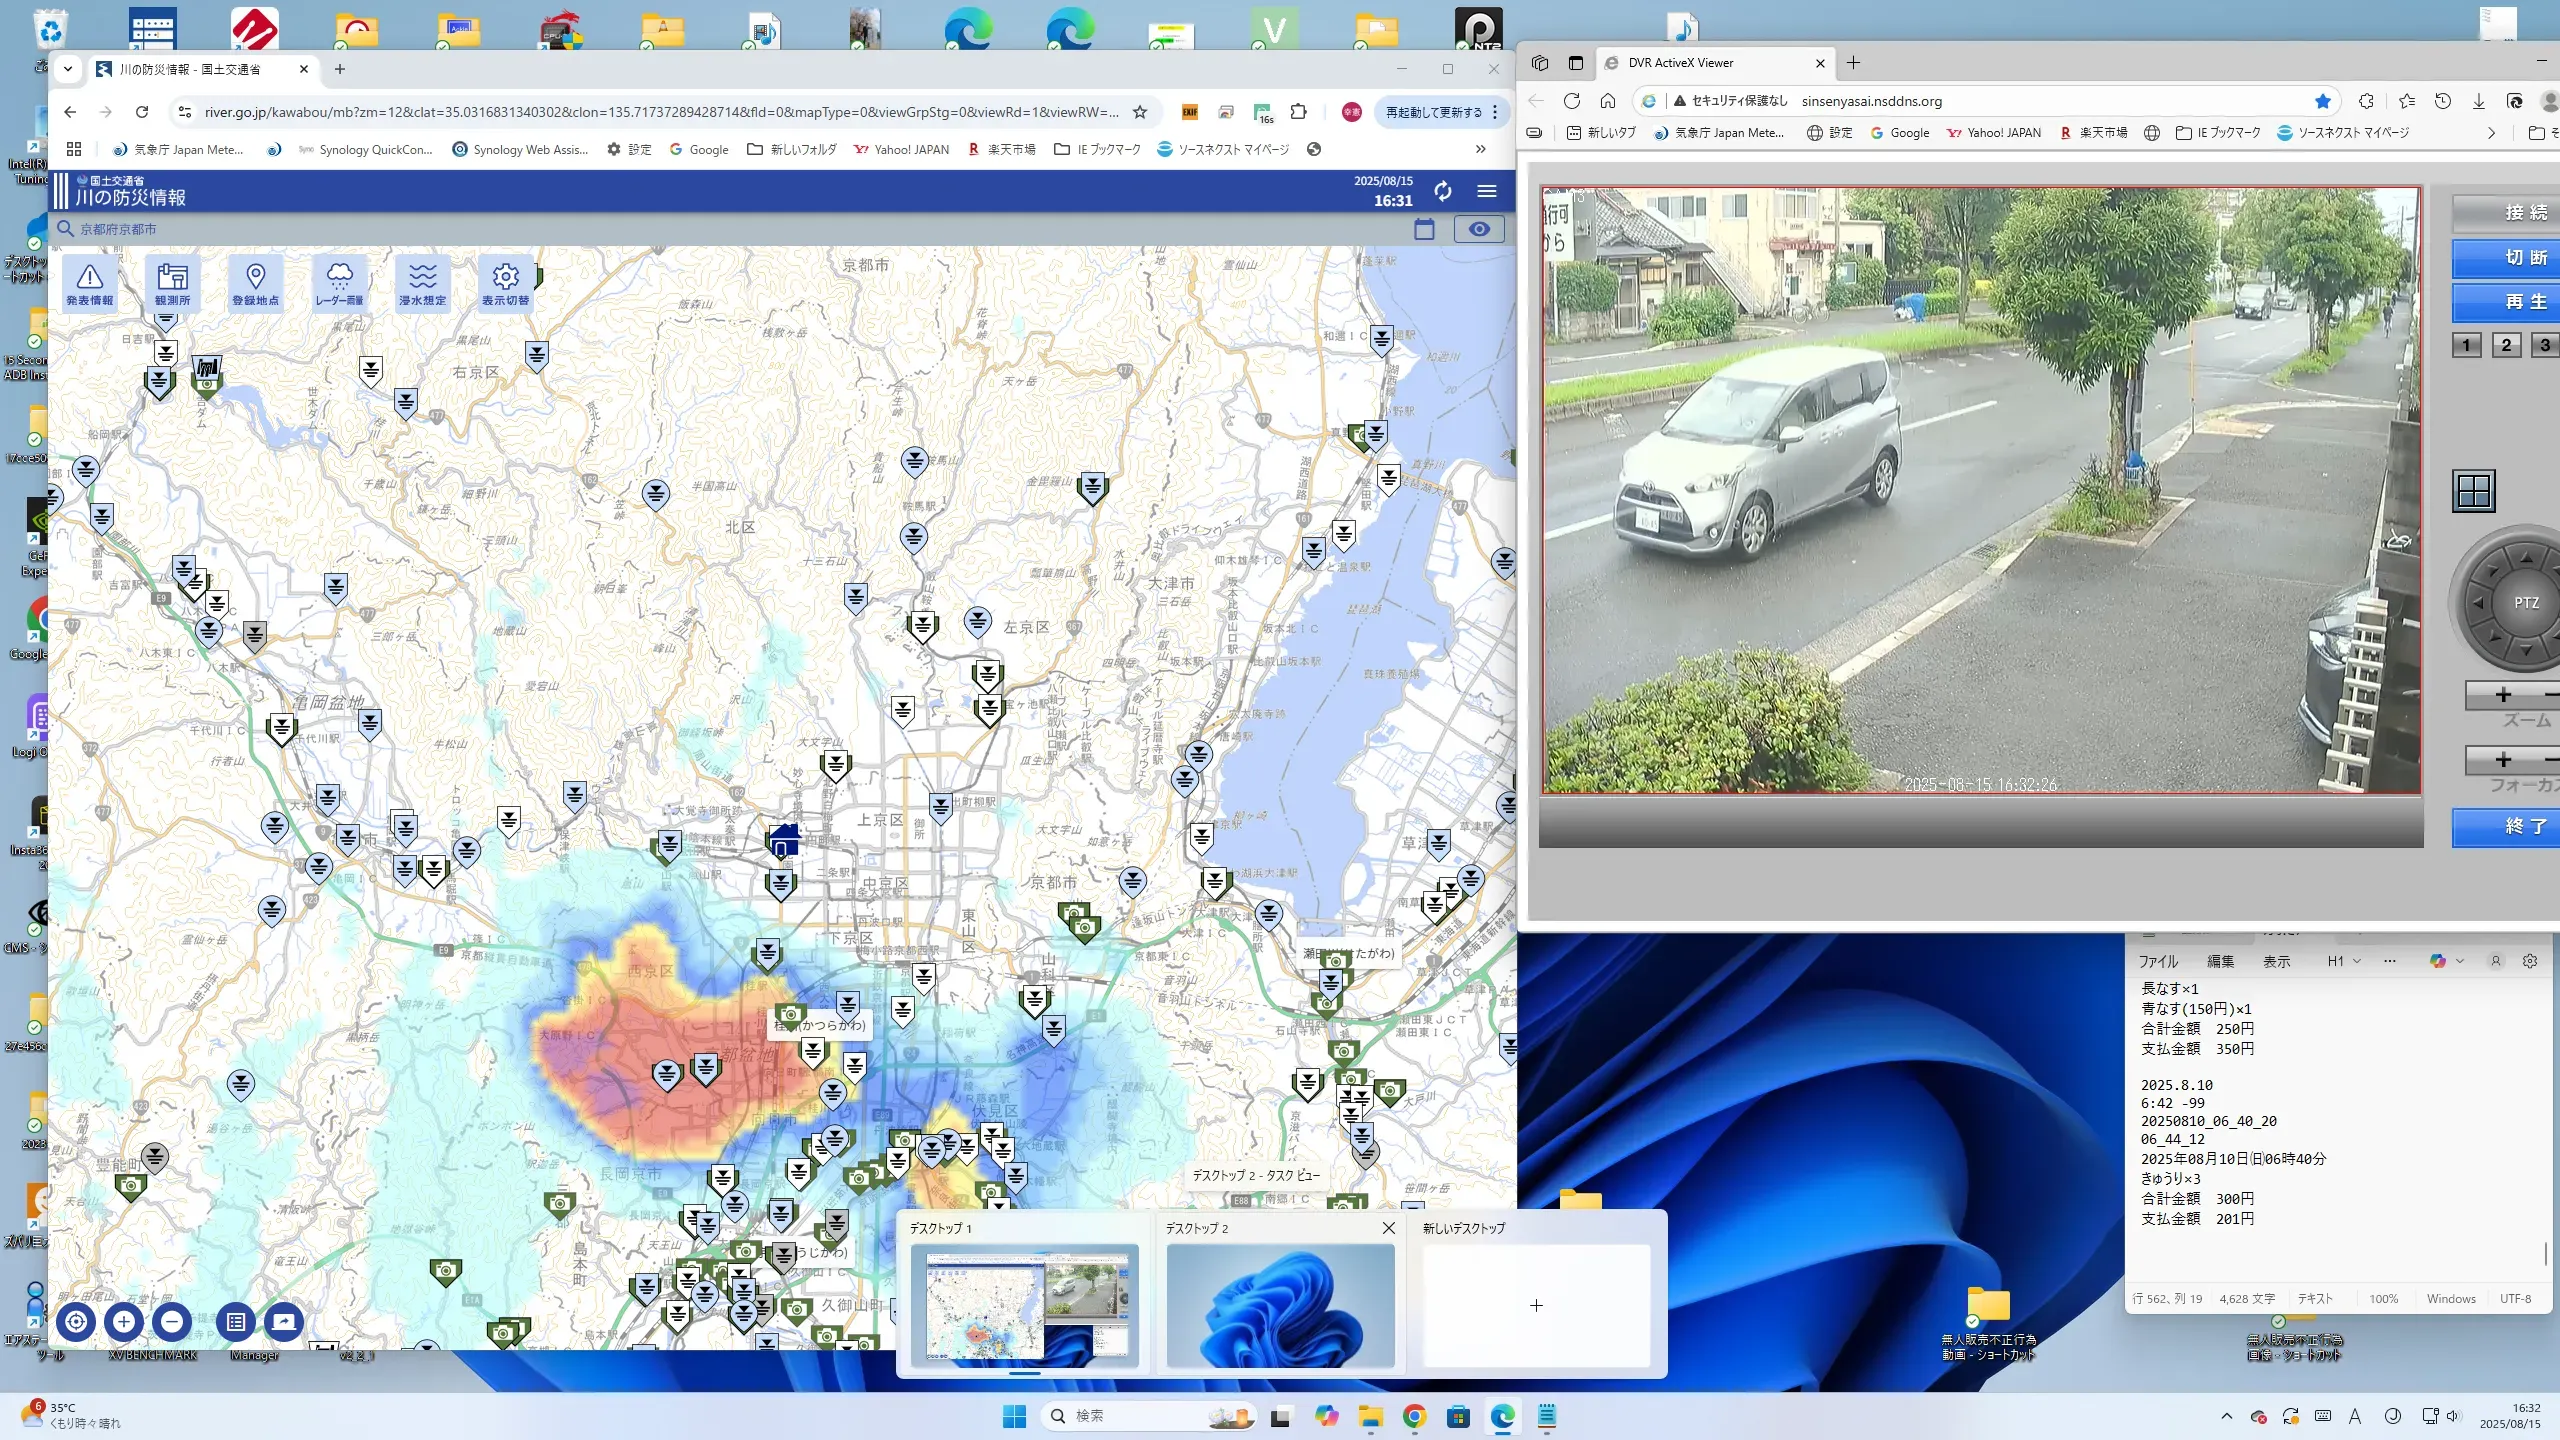Screen dimensions: 2560x1440
Task: Open the calendar date picker icon
Action: [x=1424, y=230]
